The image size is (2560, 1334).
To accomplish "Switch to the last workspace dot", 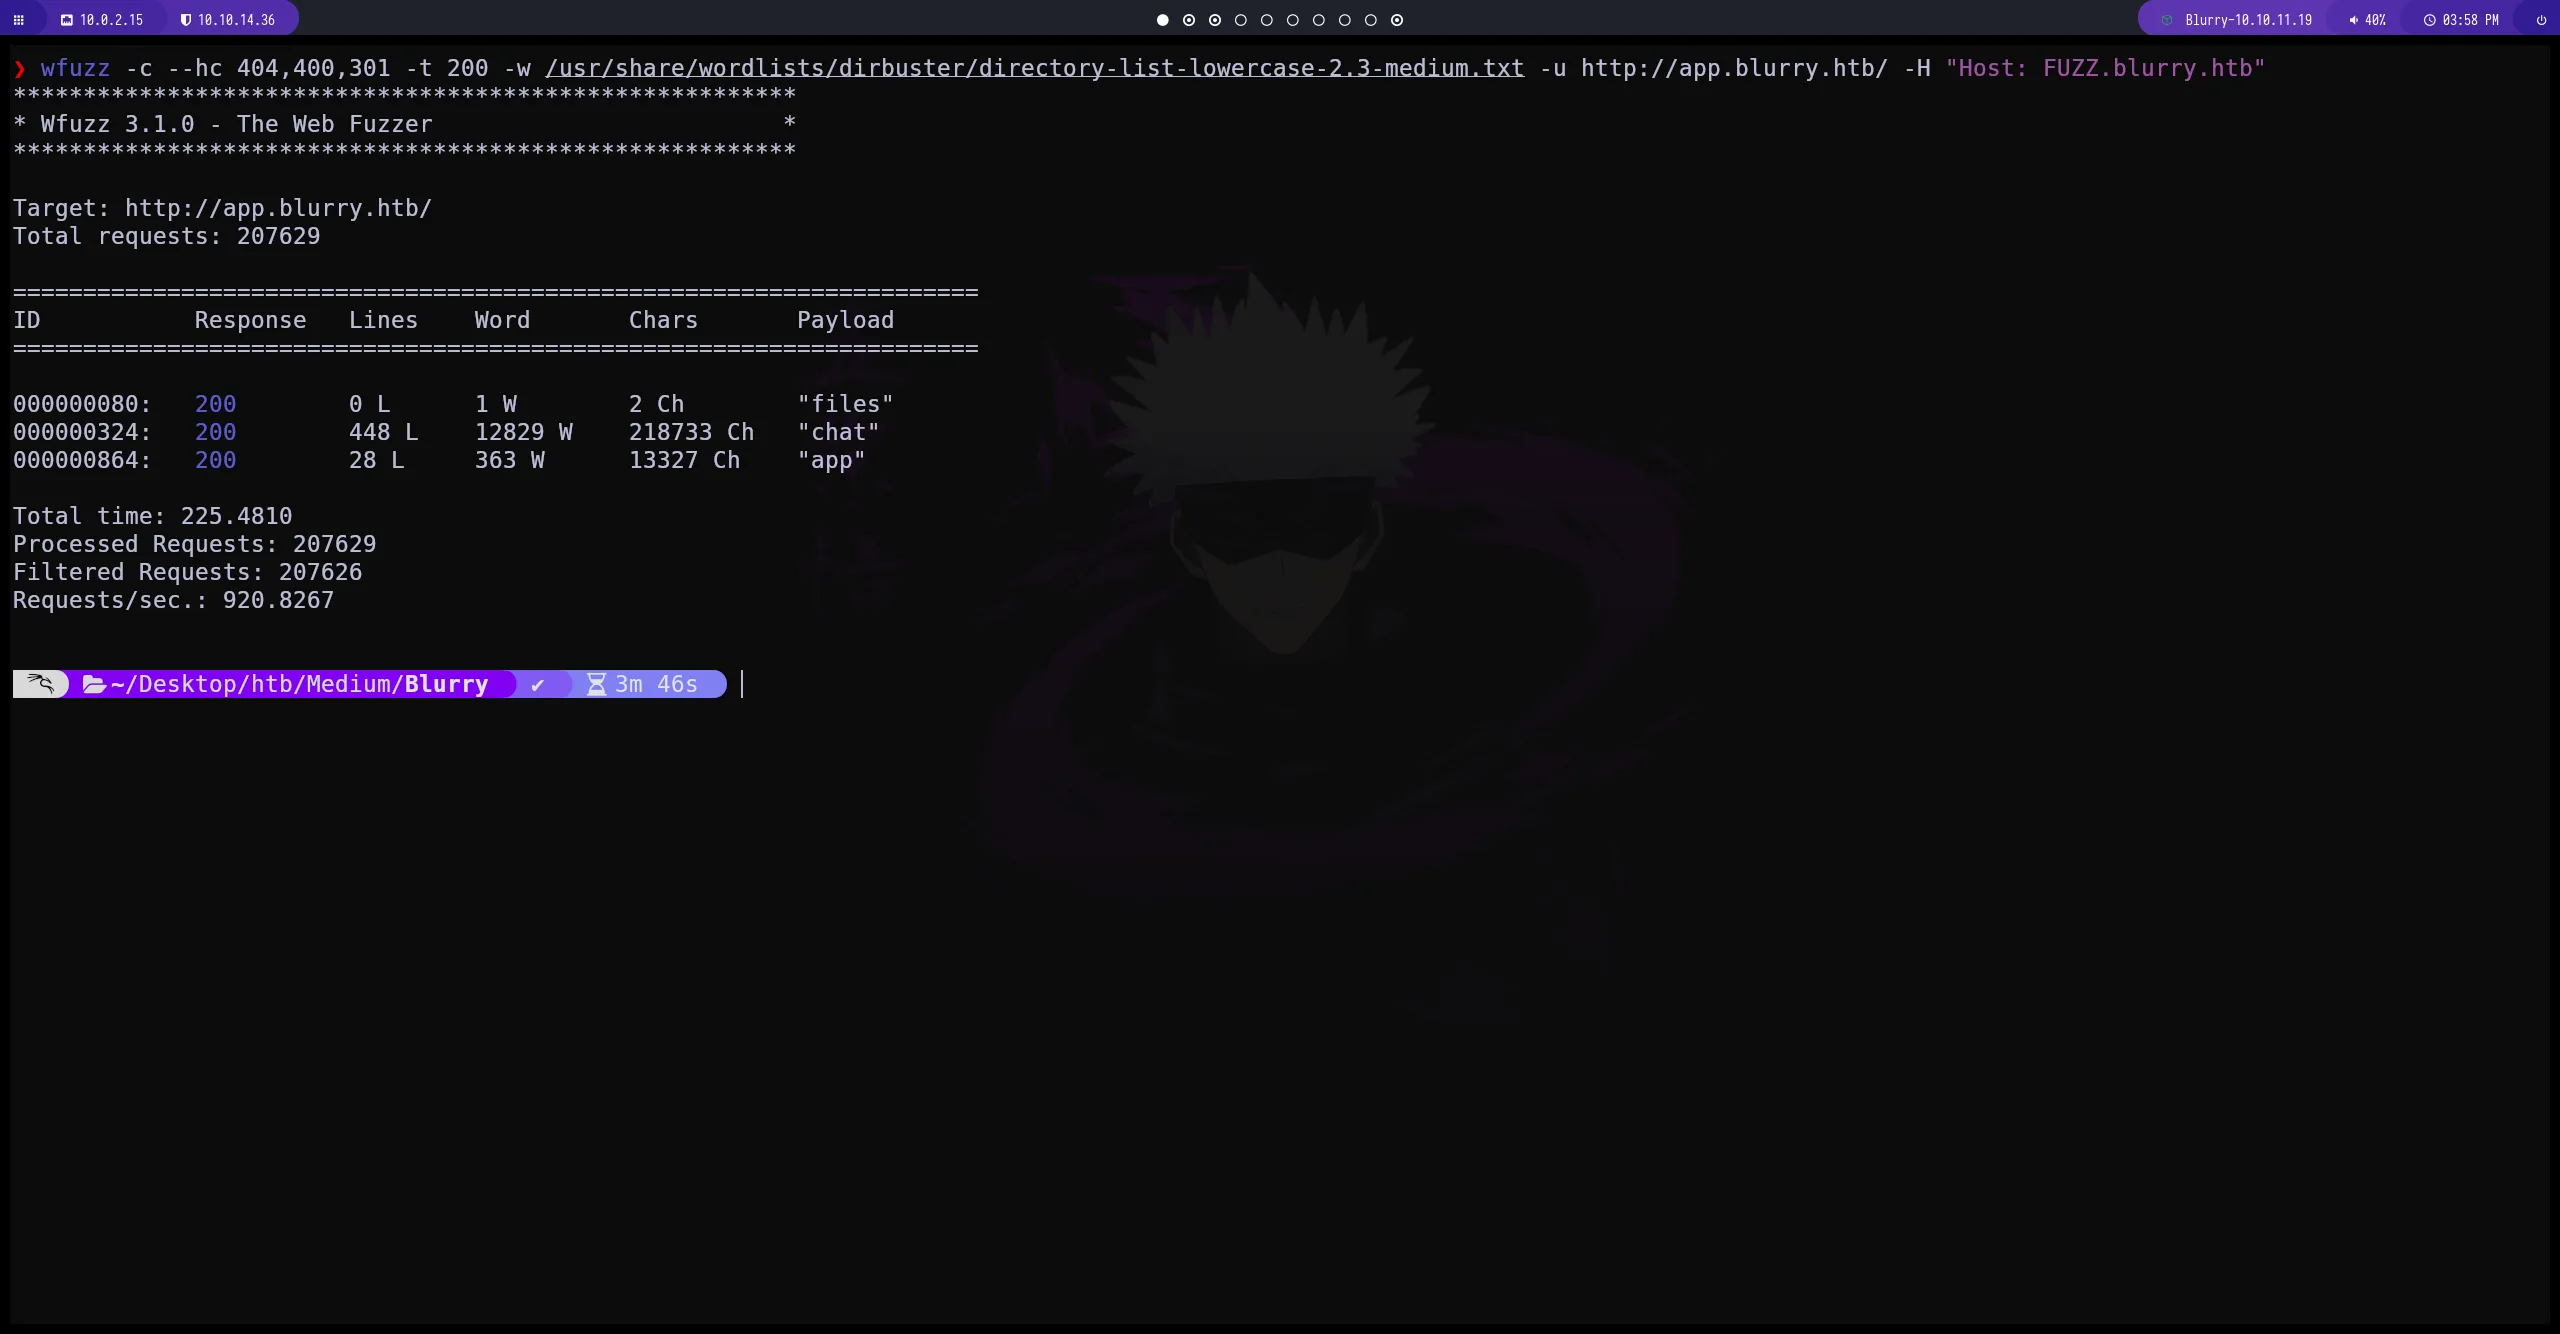I will (x=1397, y=20).
